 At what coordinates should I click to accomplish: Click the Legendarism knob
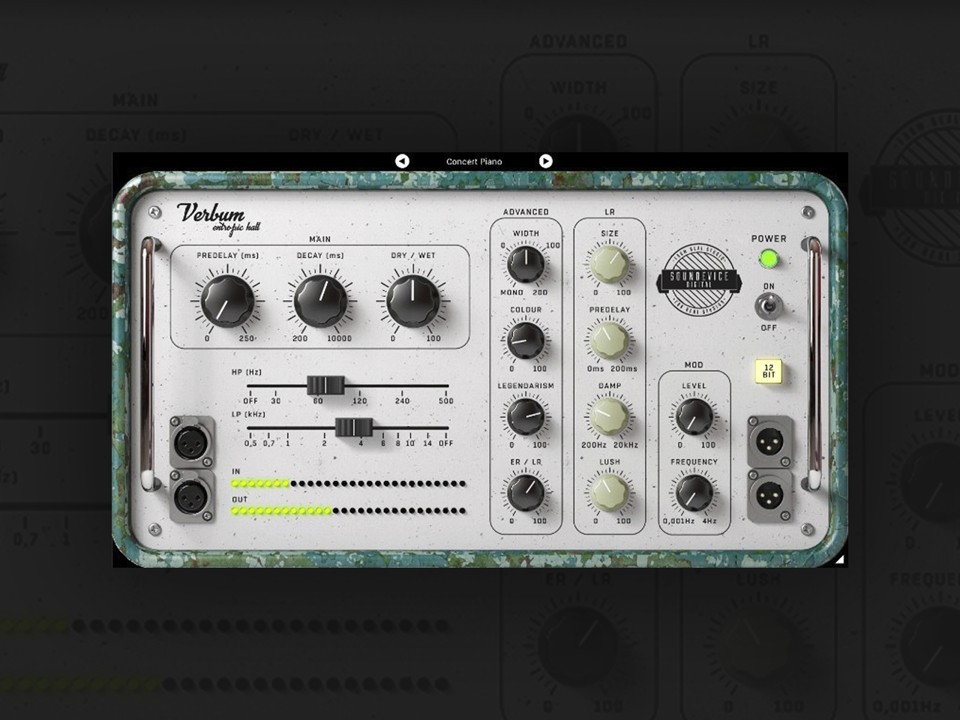(x=526, y=416)
